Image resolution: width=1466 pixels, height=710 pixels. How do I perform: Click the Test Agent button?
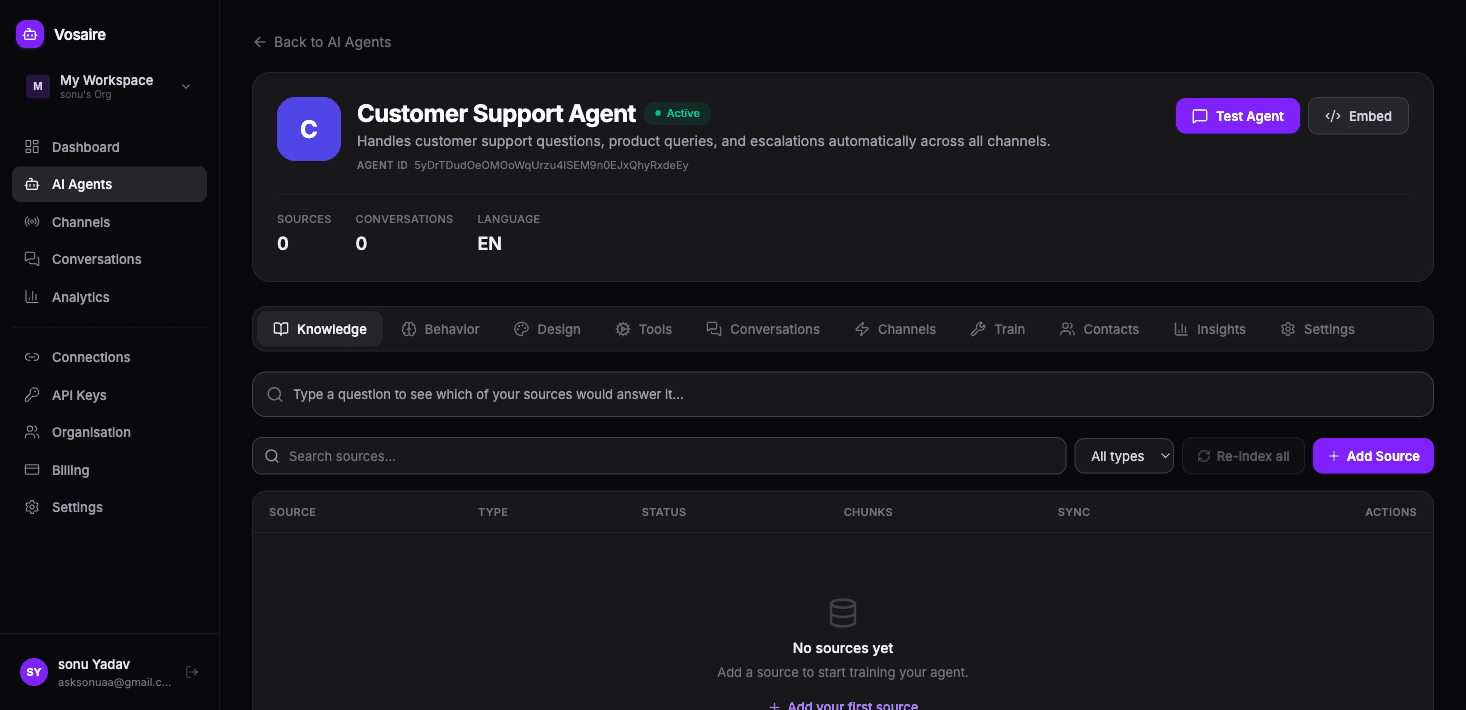tap(1238, 116)
